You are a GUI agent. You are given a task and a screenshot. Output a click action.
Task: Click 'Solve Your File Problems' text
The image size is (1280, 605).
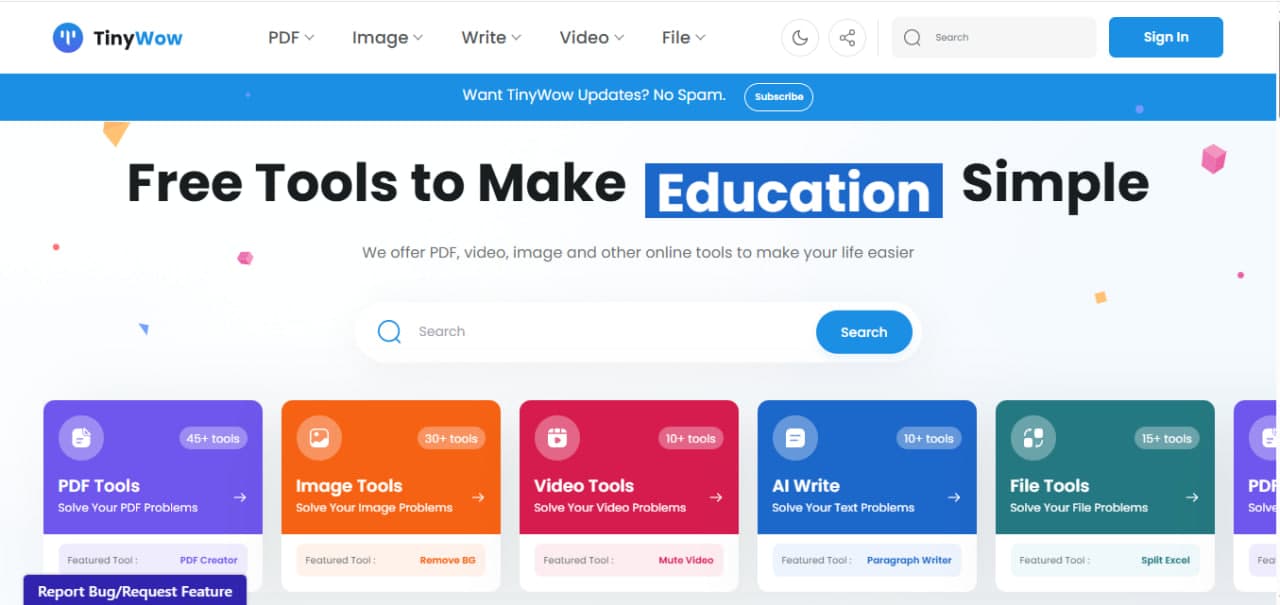[1079, 508]
